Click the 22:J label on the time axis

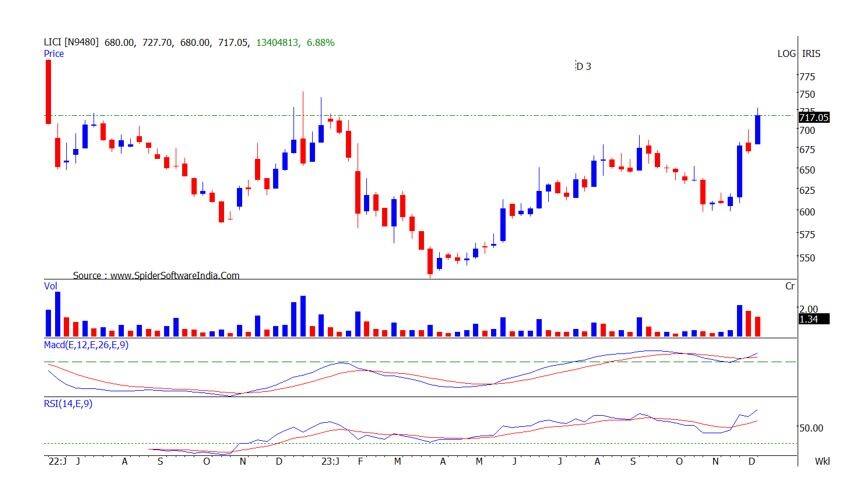coord(56,462)
